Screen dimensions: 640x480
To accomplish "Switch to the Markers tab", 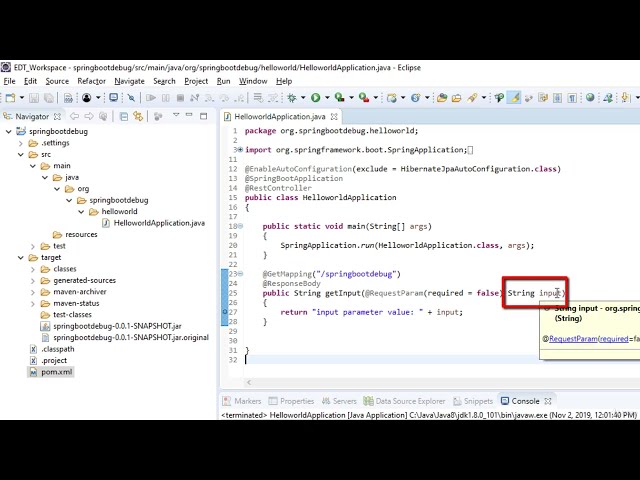I will pyautogui.click(x=242, y=401).
